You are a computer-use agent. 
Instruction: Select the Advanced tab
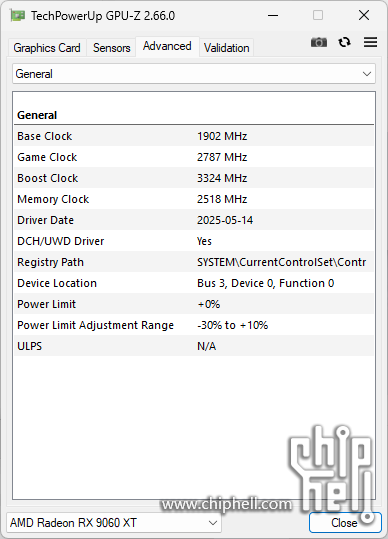167,46
